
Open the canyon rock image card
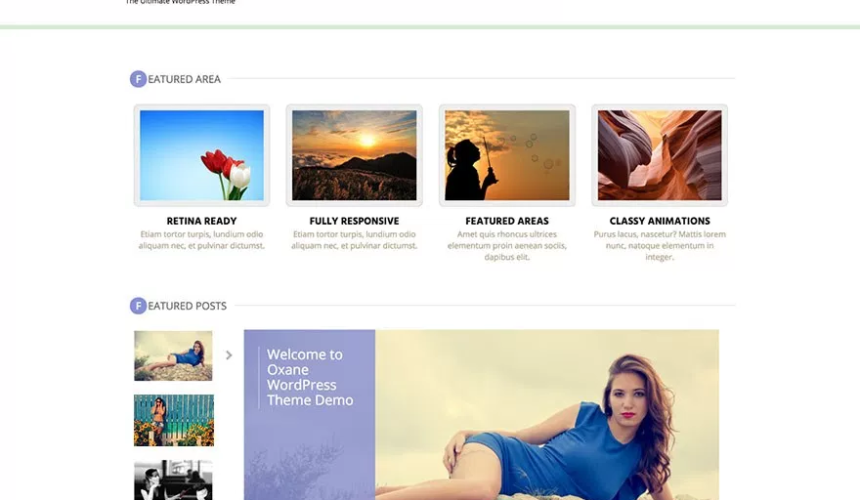pyautogui.click(x=660, y=155)
